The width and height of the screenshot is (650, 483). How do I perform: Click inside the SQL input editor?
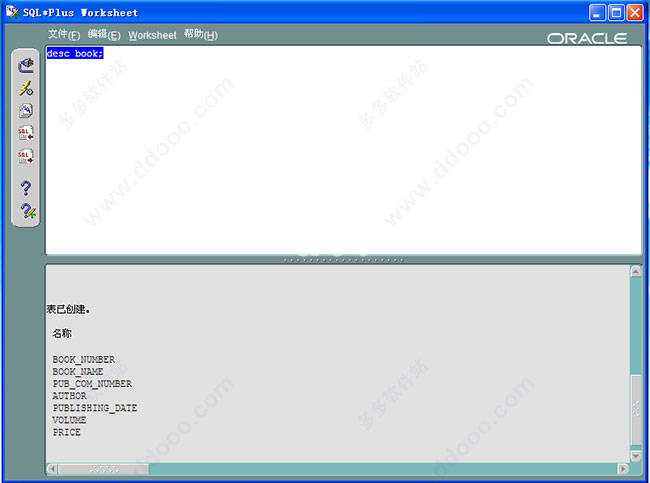(343, 150)
